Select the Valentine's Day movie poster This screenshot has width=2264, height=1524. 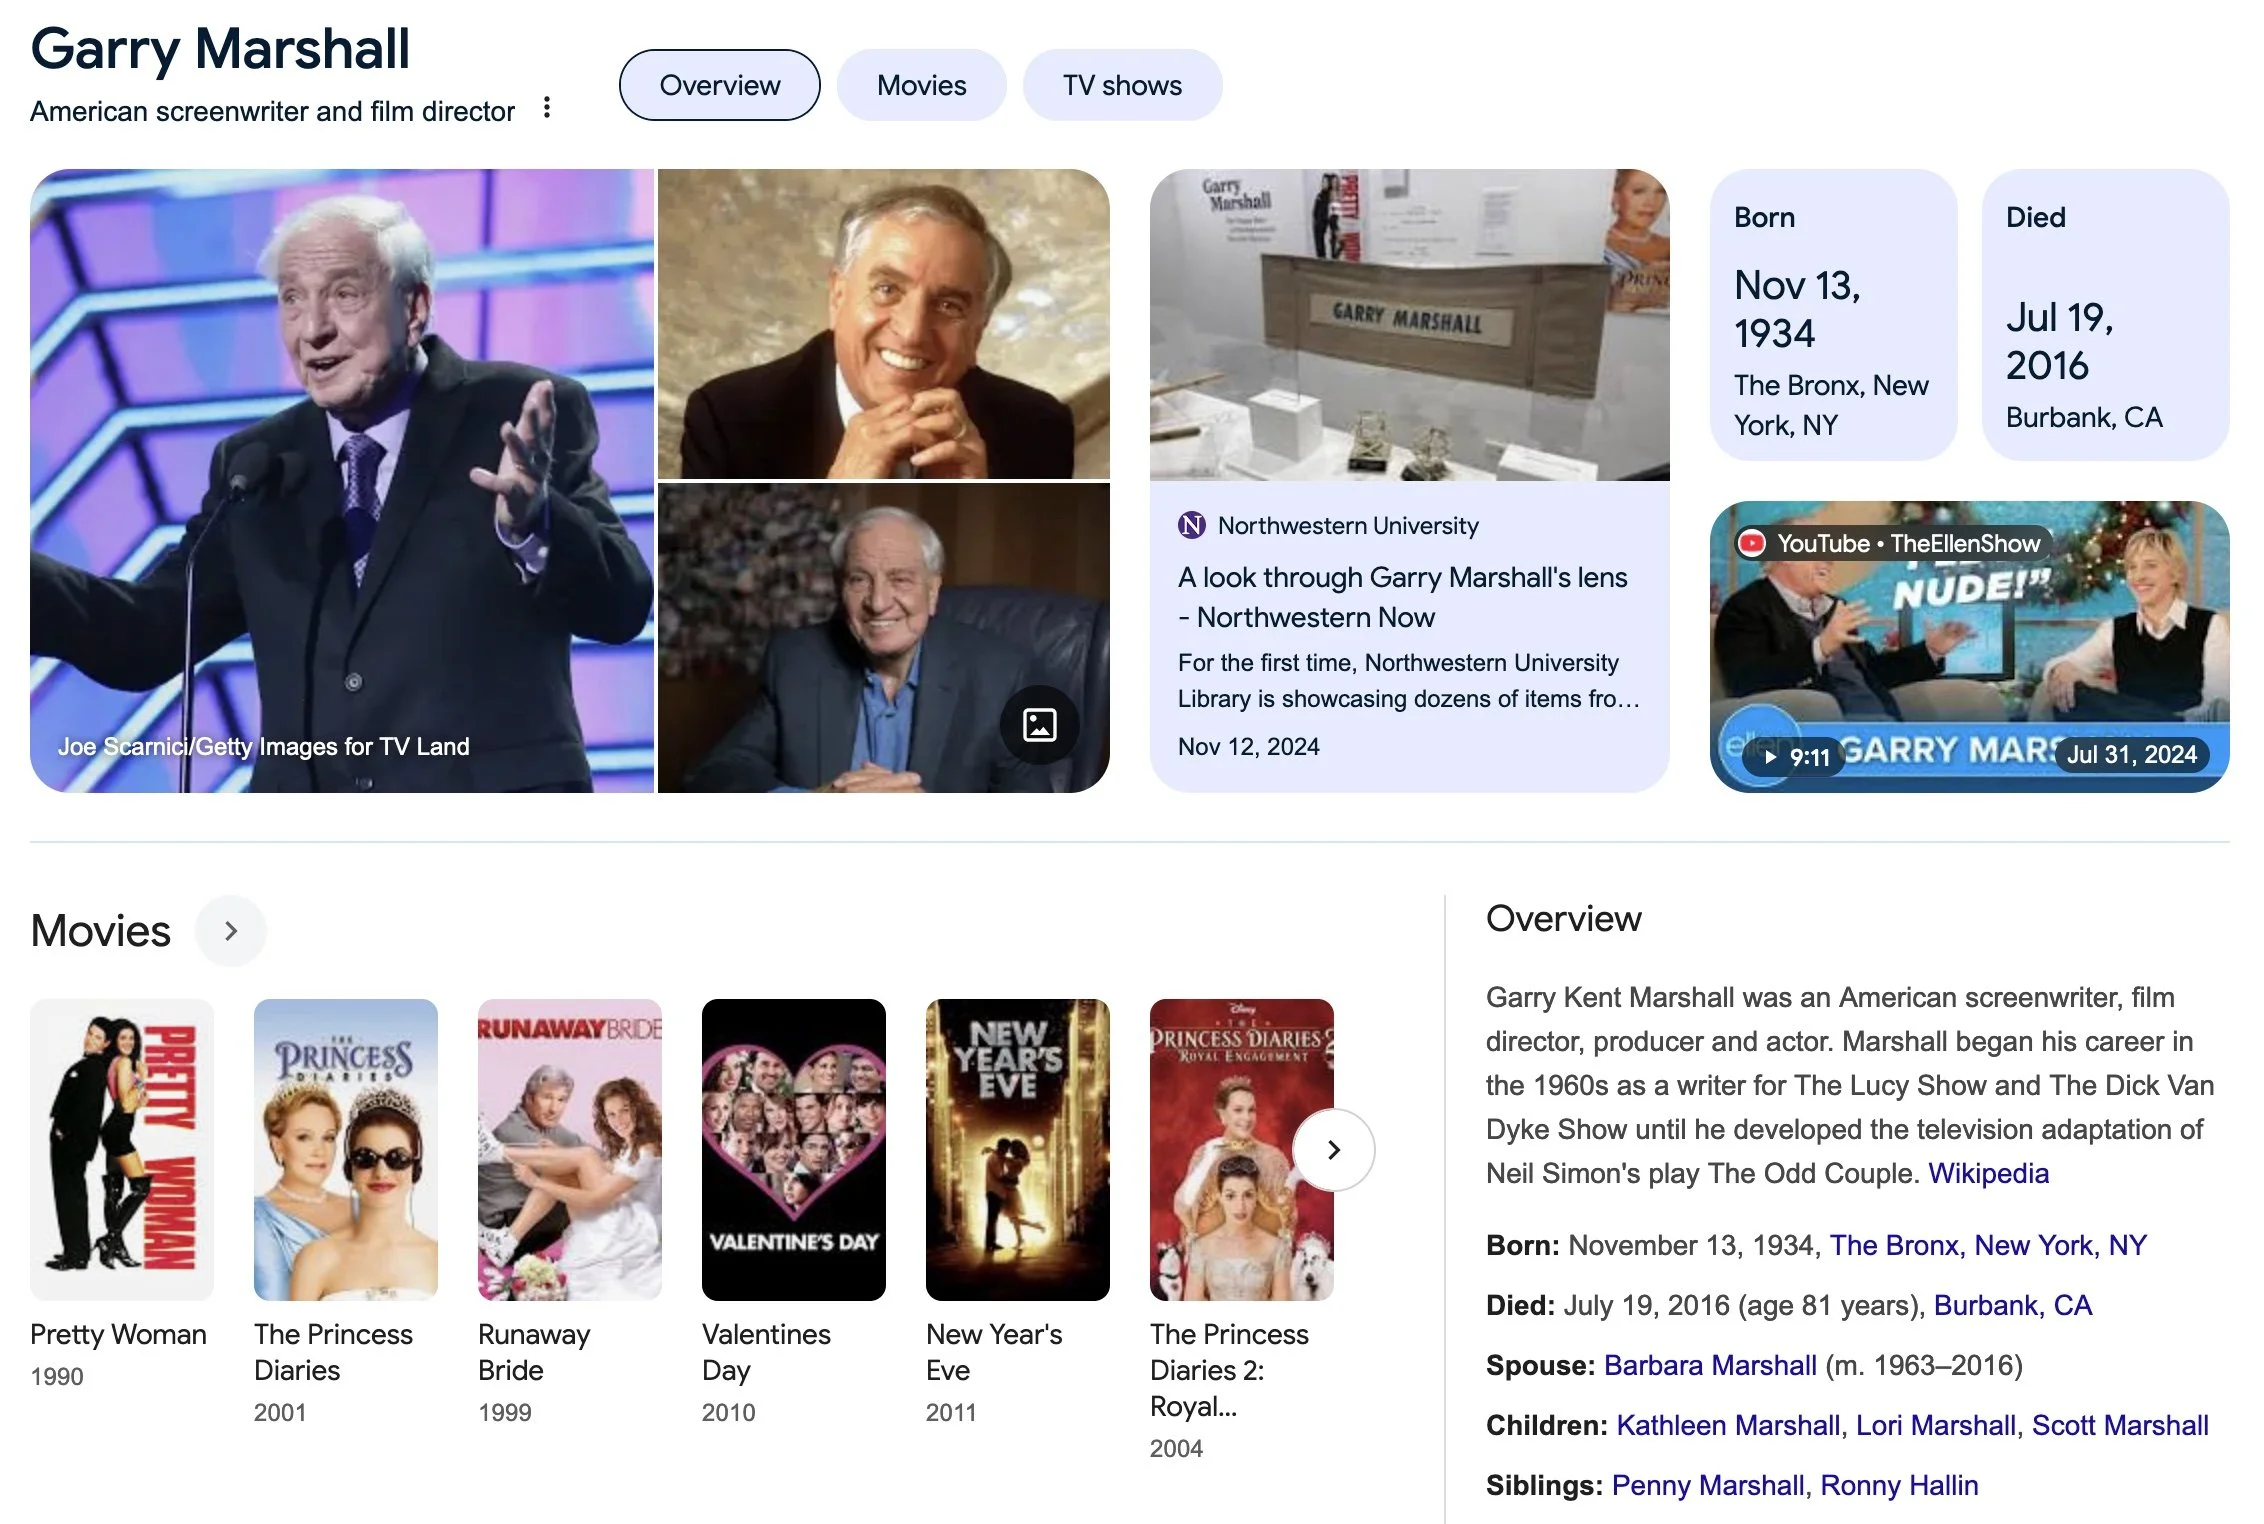793,1149
